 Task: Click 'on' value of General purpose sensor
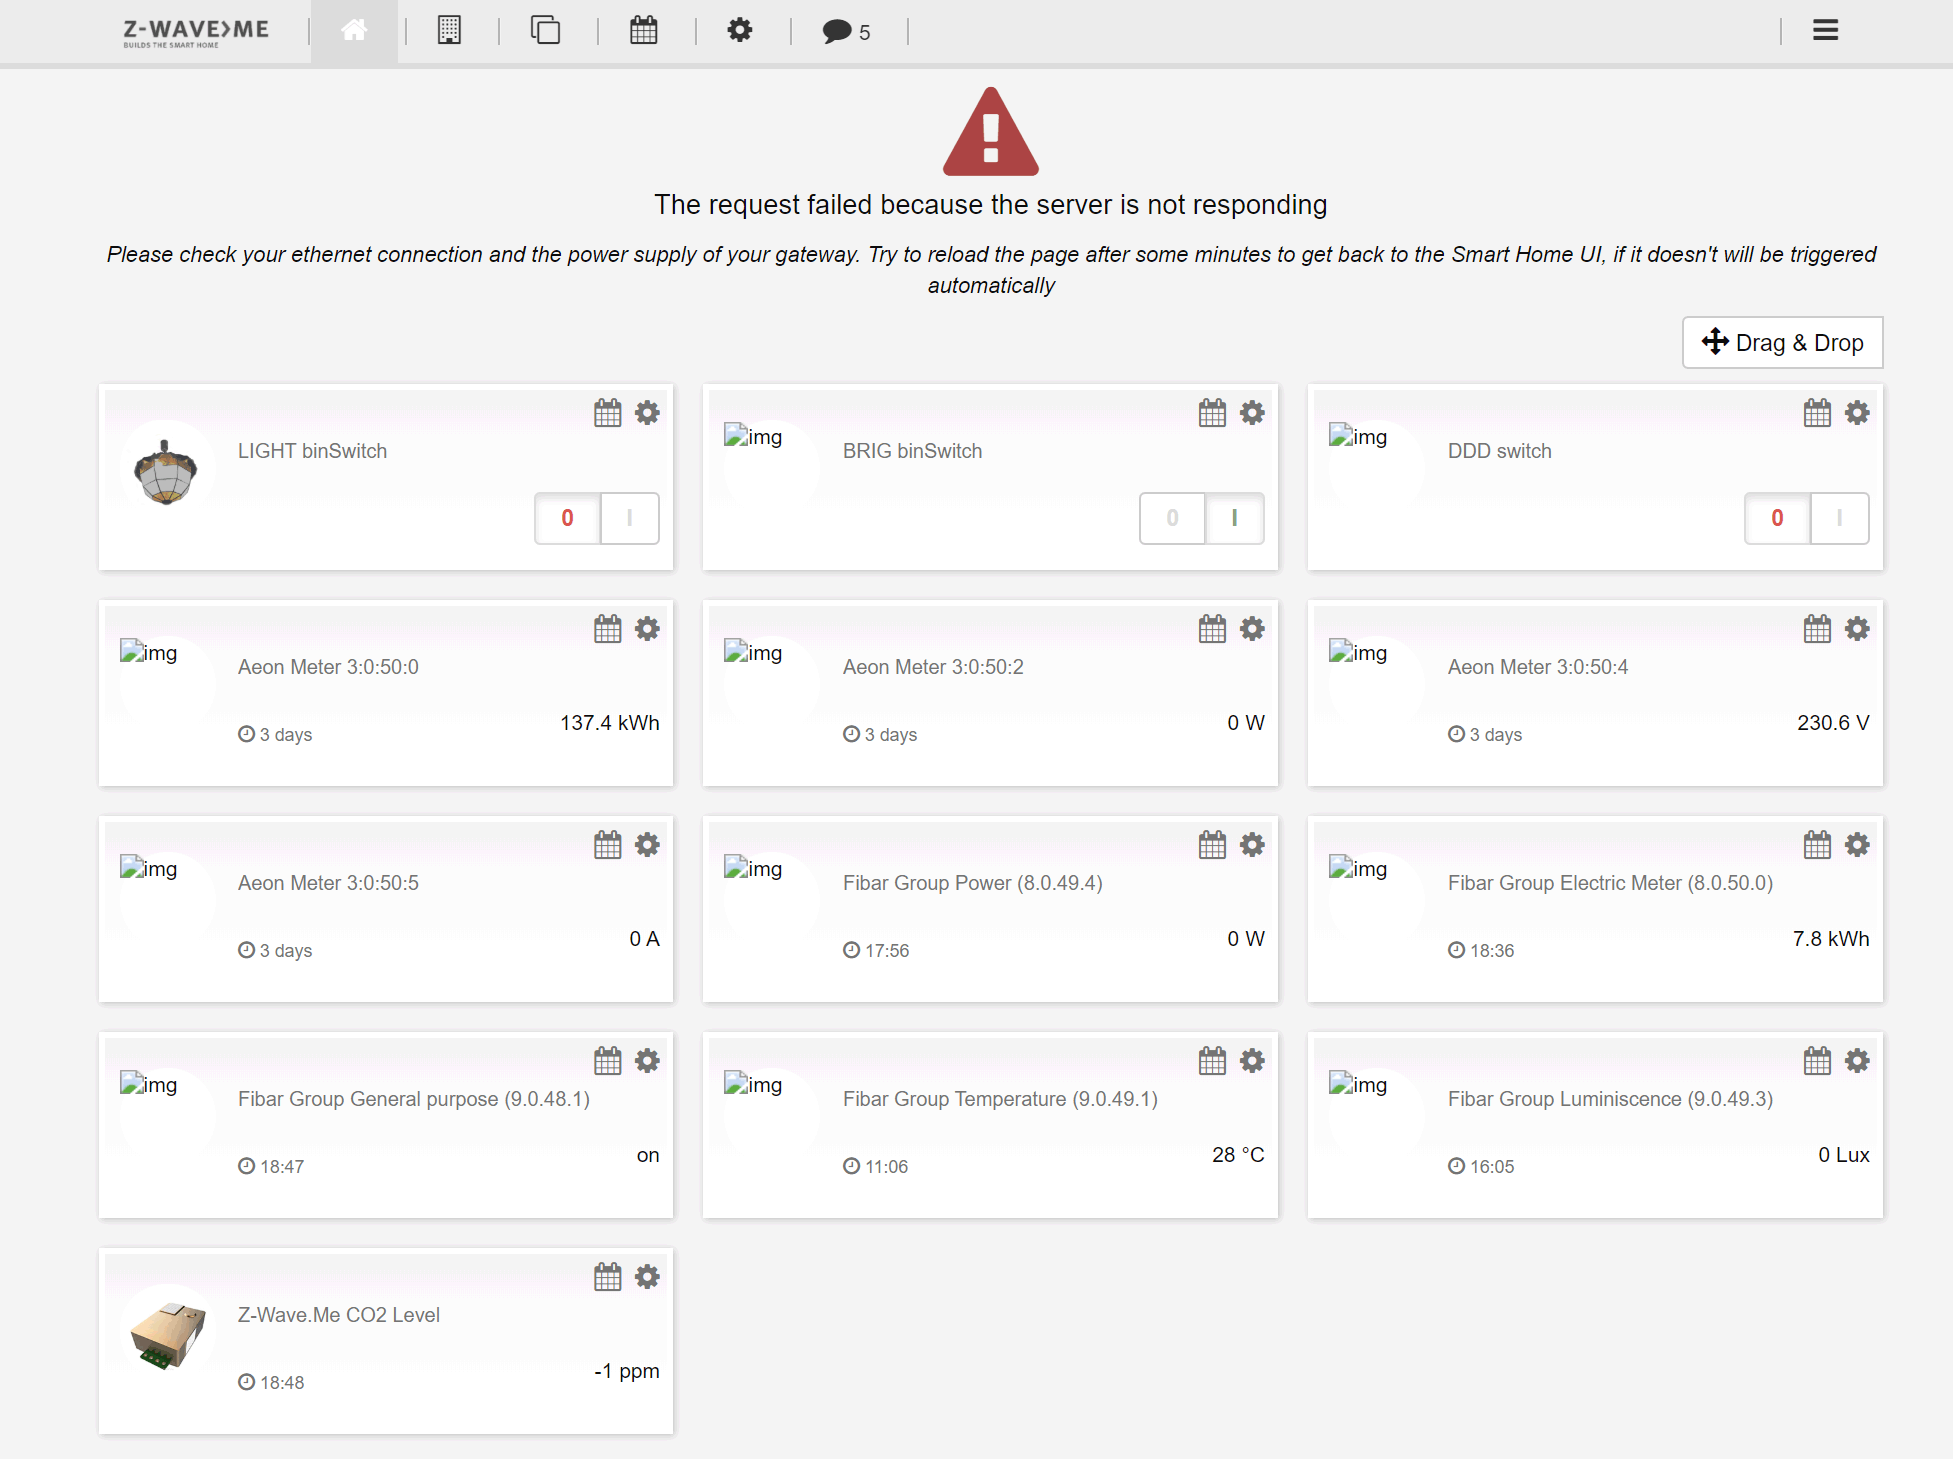point(648,1156)
